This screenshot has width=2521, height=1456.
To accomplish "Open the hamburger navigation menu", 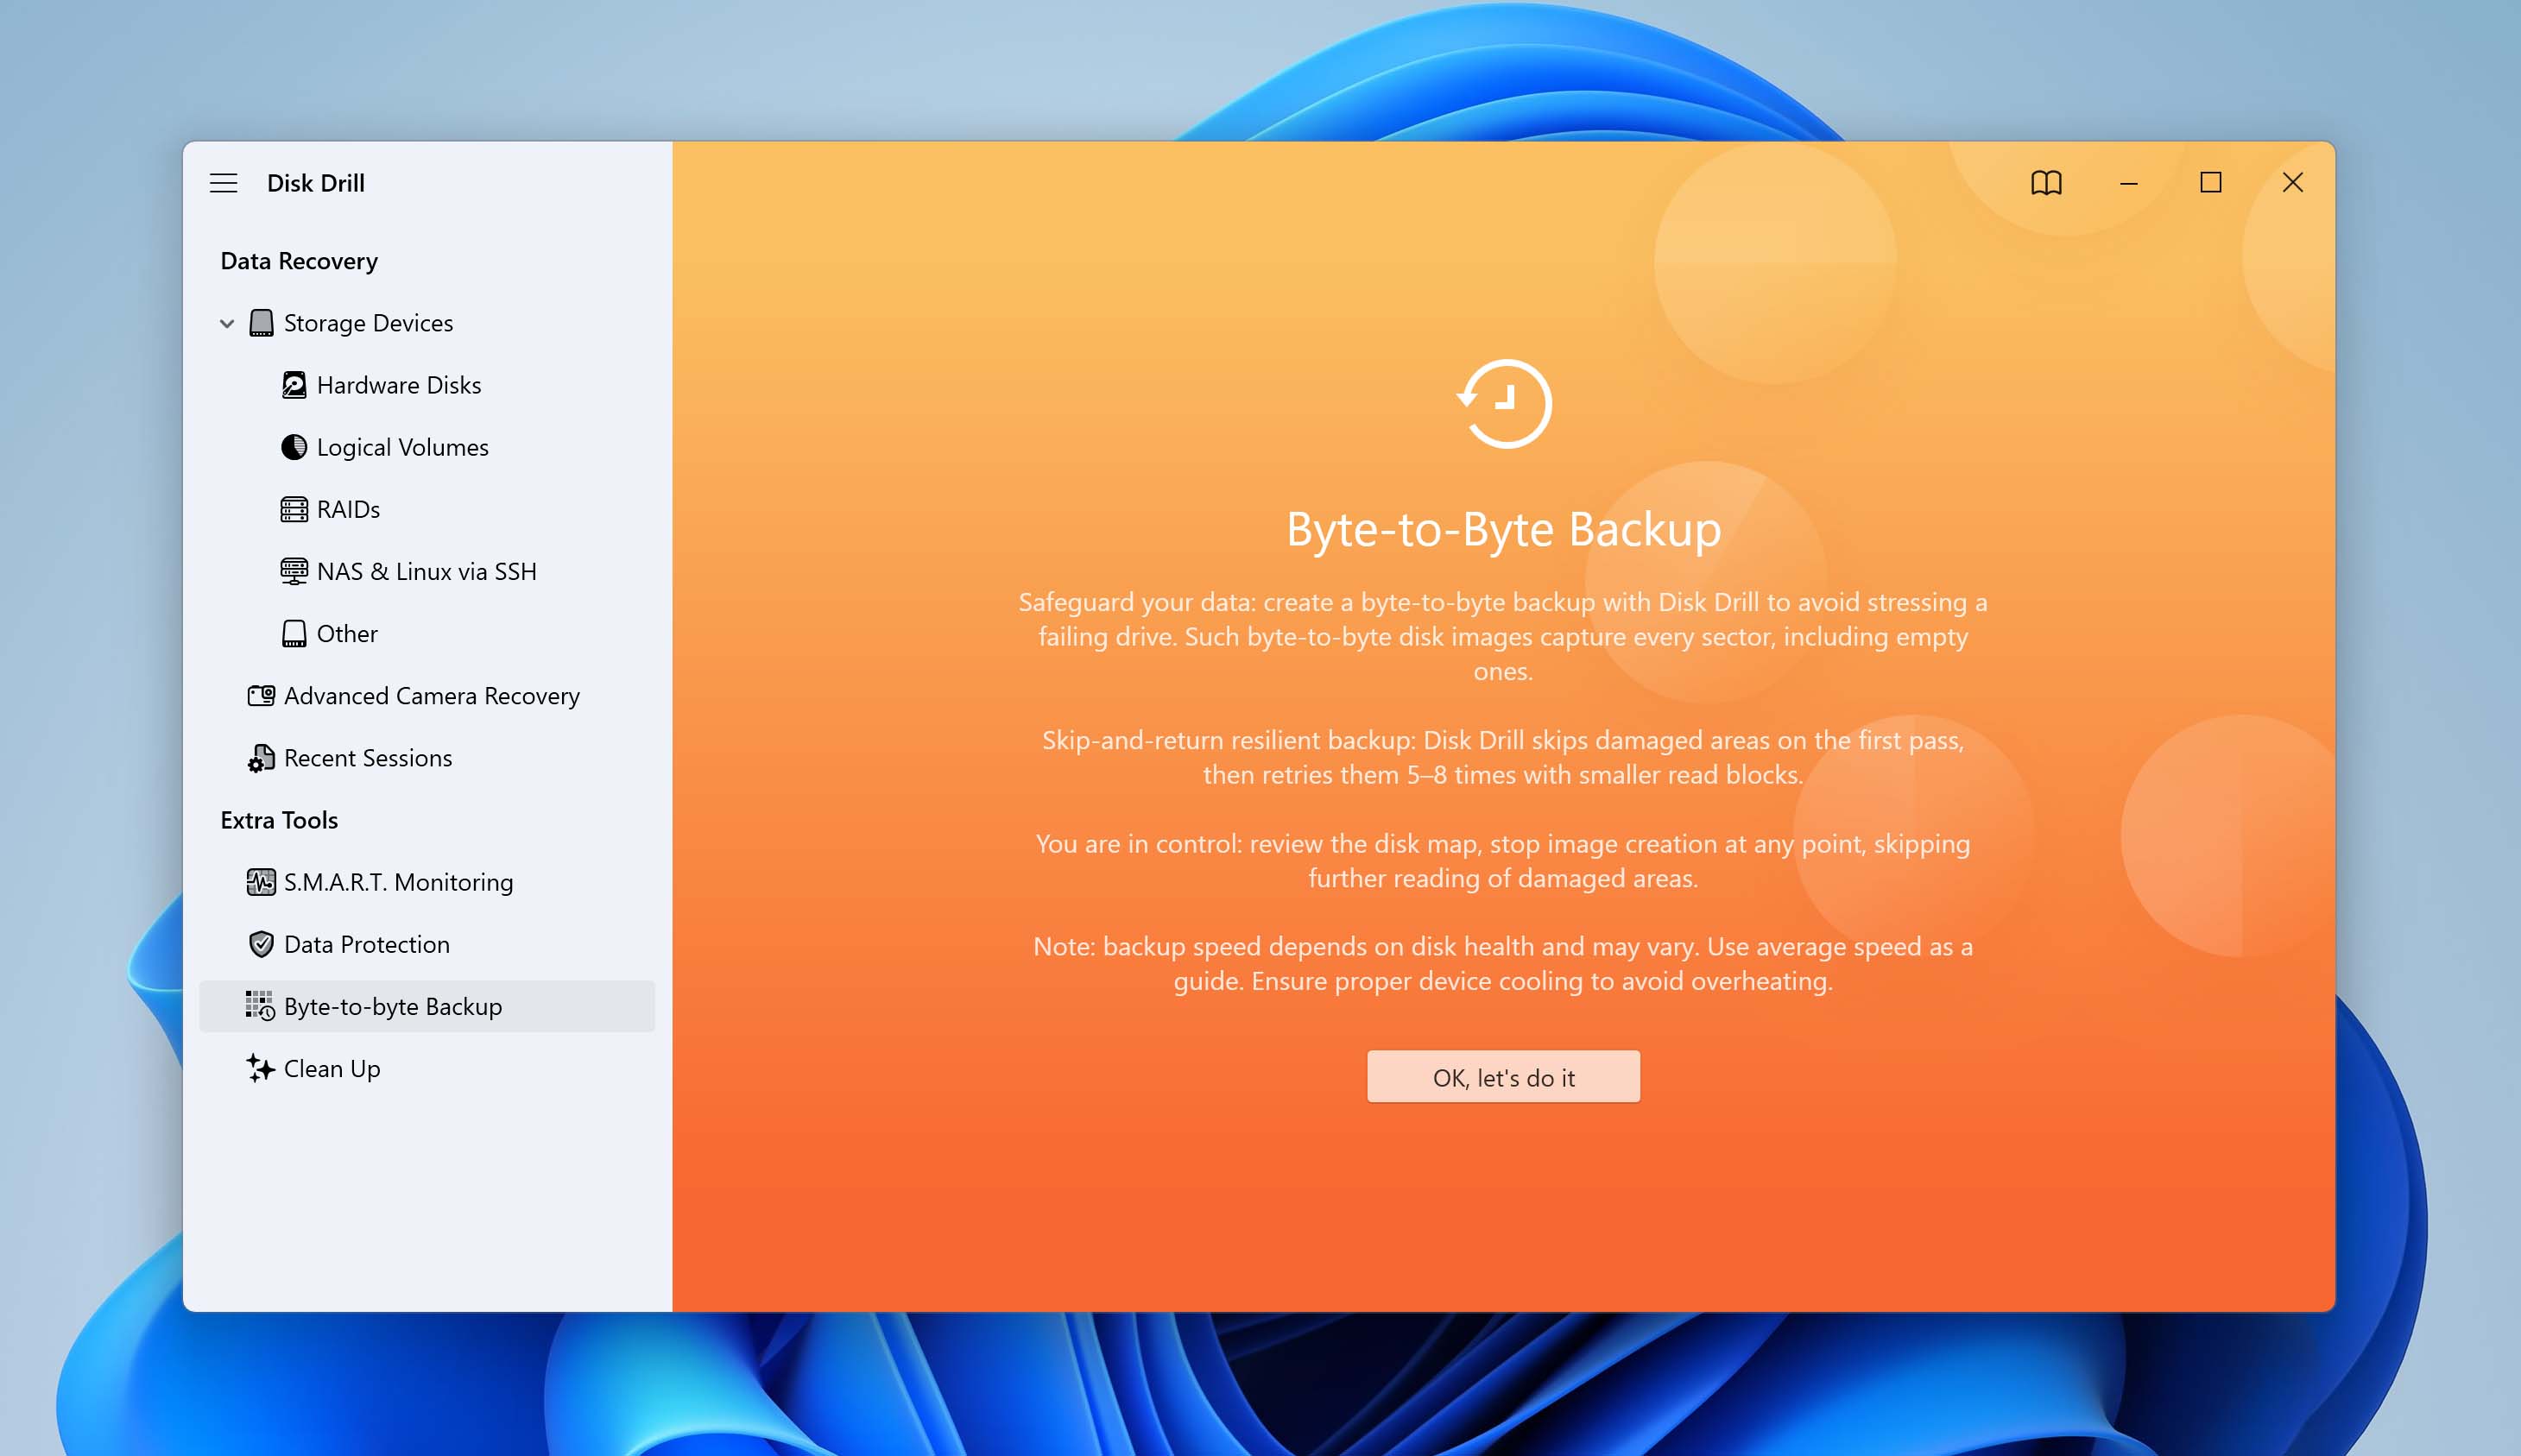I will (223, 182).
